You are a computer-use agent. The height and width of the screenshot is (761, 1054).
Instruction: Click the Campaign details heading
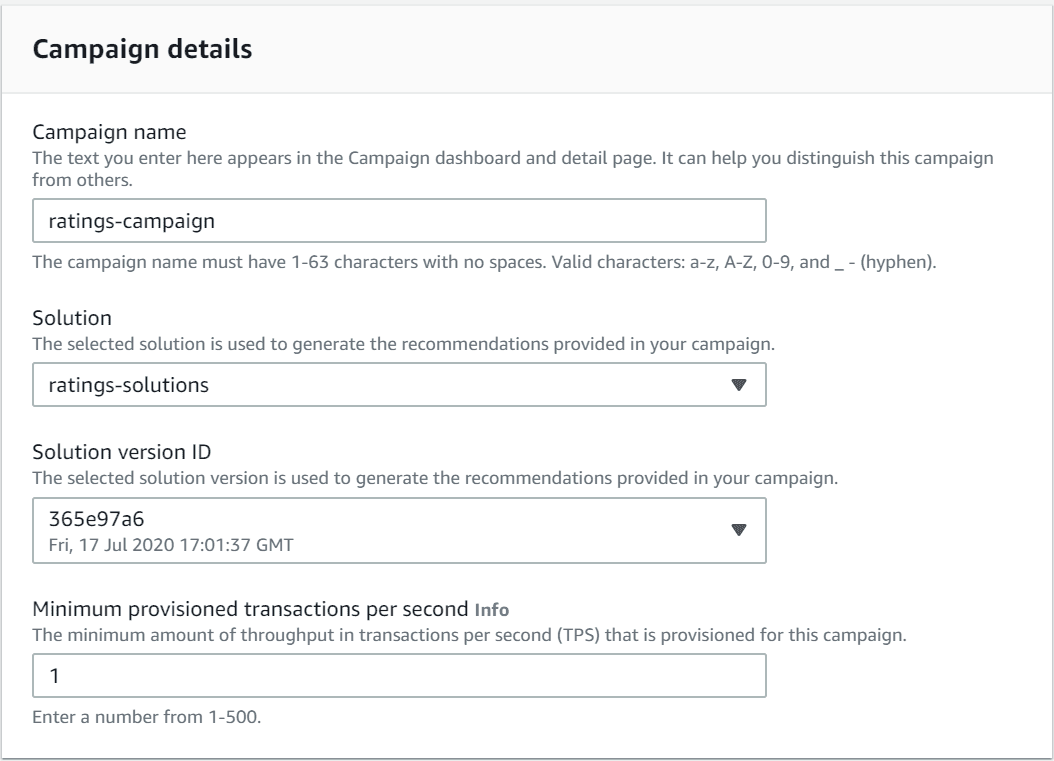tap(142, 50)
